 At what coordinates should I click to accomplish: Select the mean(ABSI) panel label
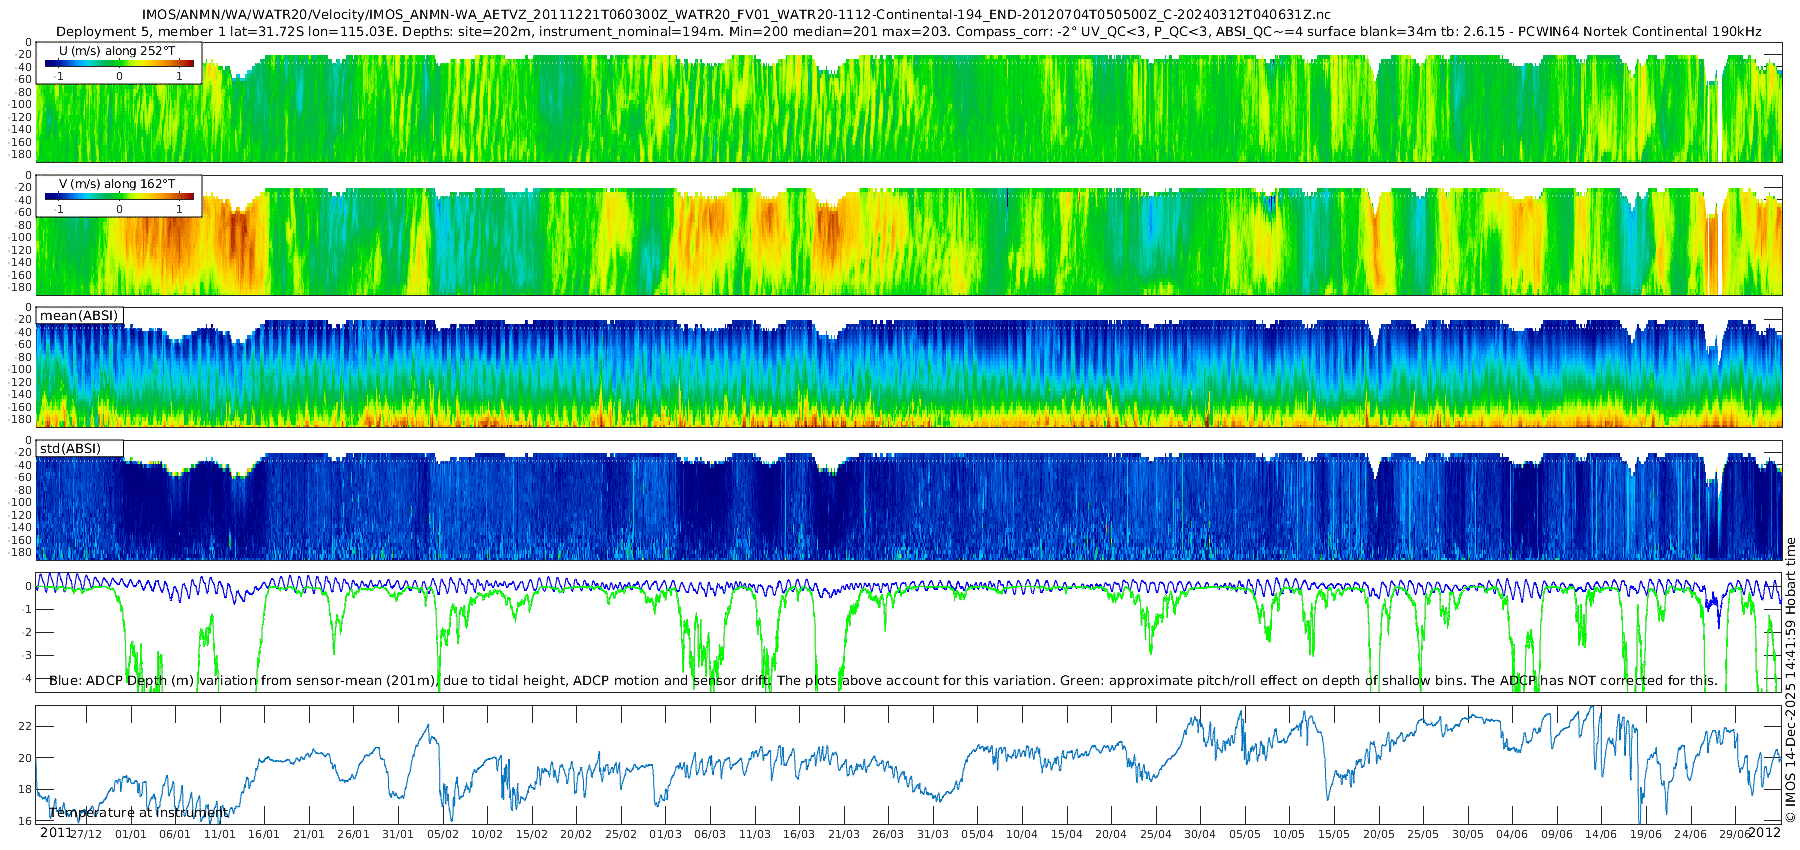pos(79,316)
